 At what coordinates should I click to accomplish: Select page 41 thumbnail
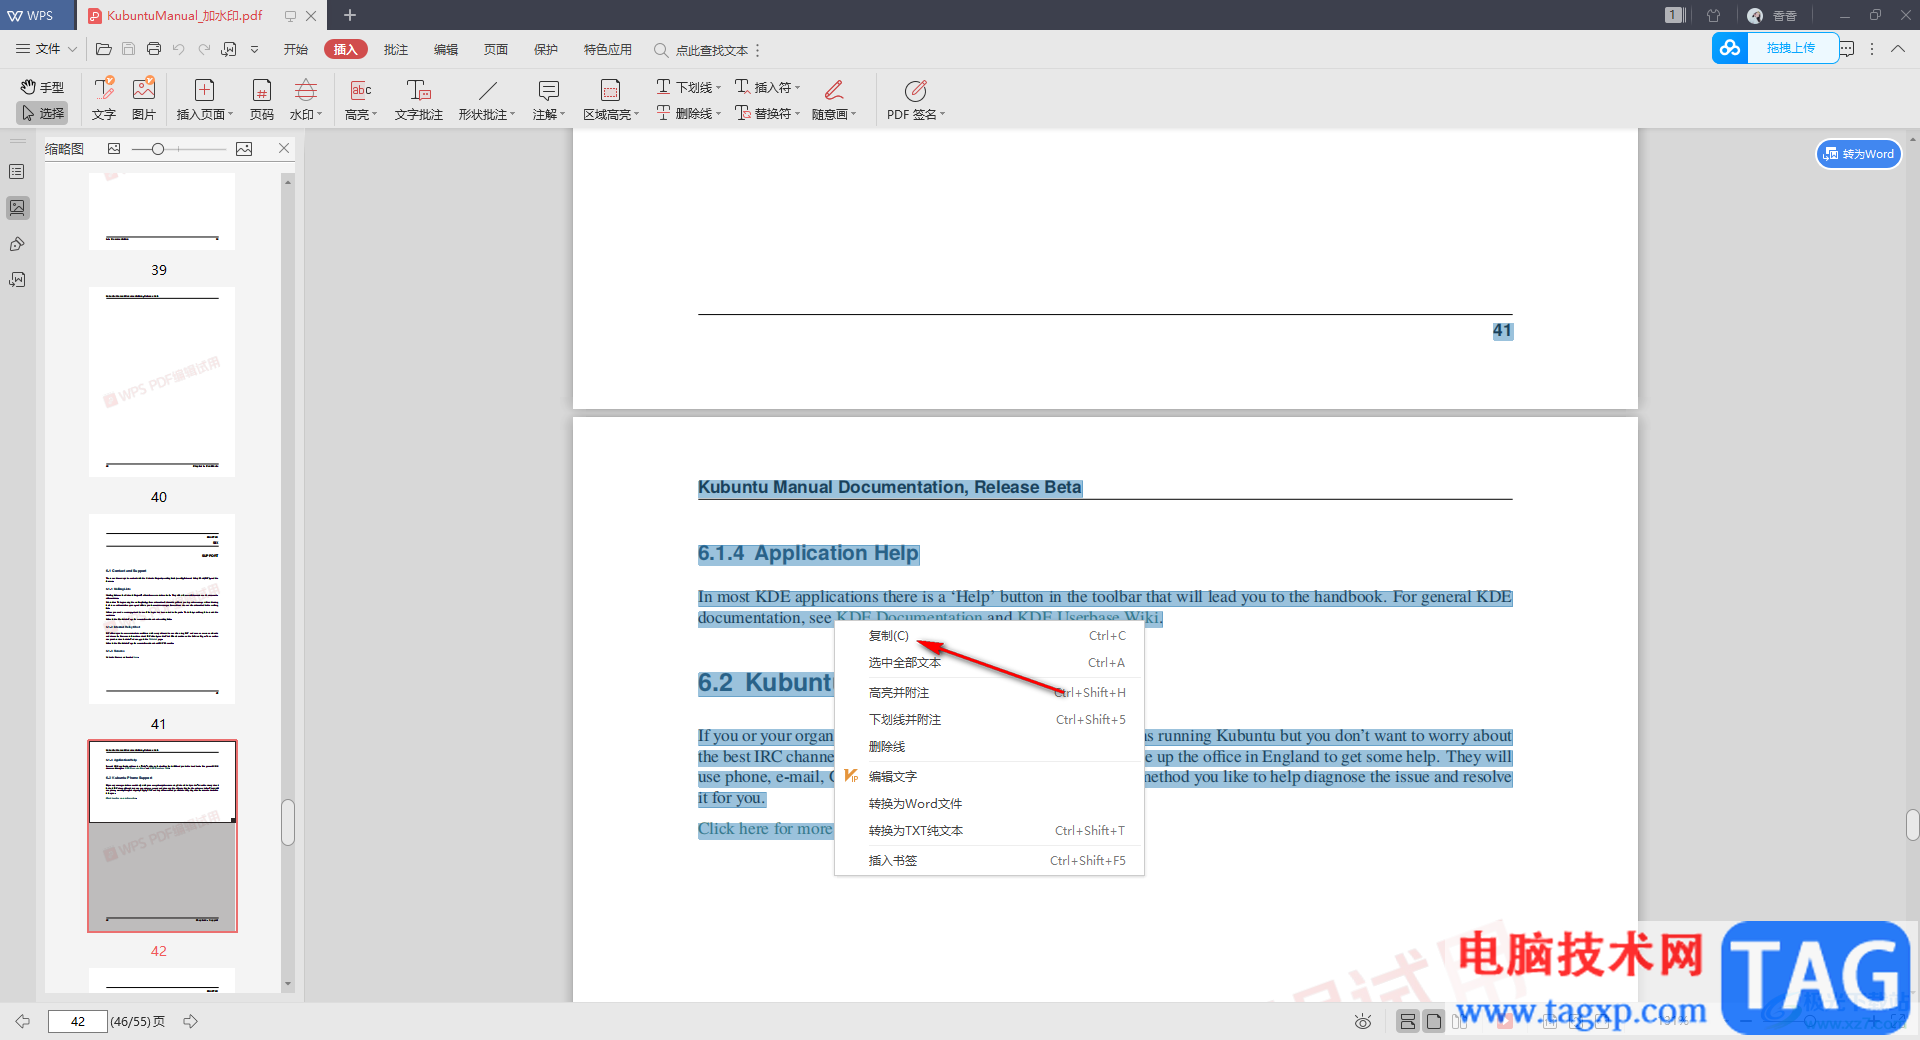[162, 609]
